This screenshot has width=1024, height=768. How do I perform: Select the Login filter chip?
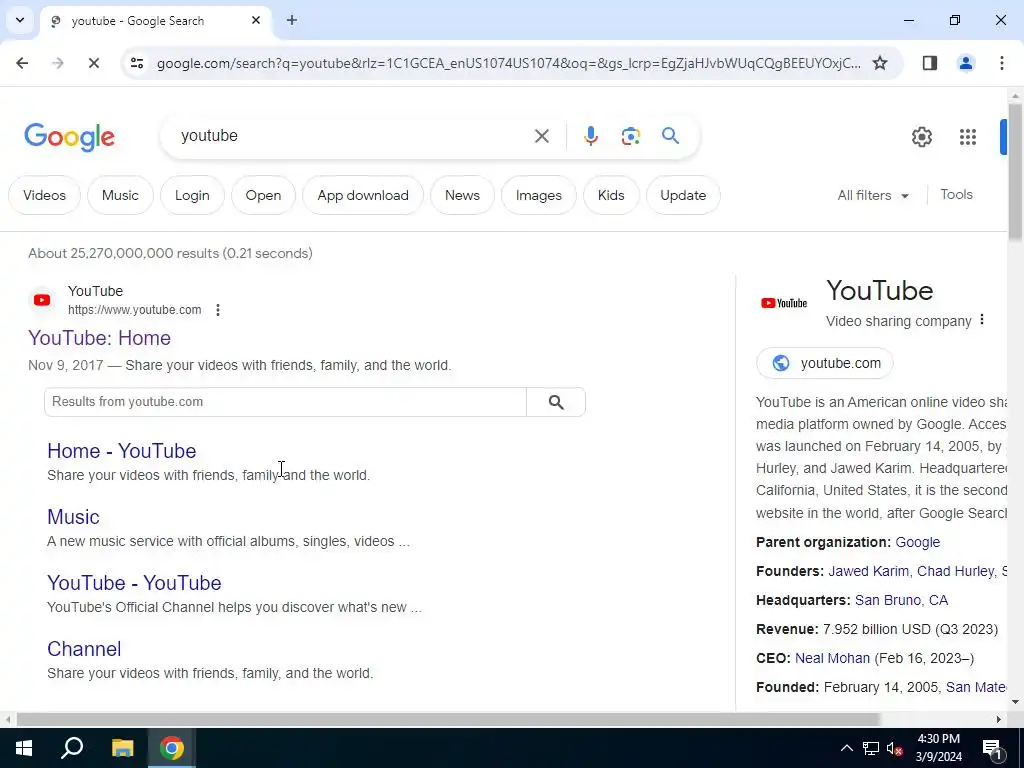pyautogui.click(x=192, y=195)
